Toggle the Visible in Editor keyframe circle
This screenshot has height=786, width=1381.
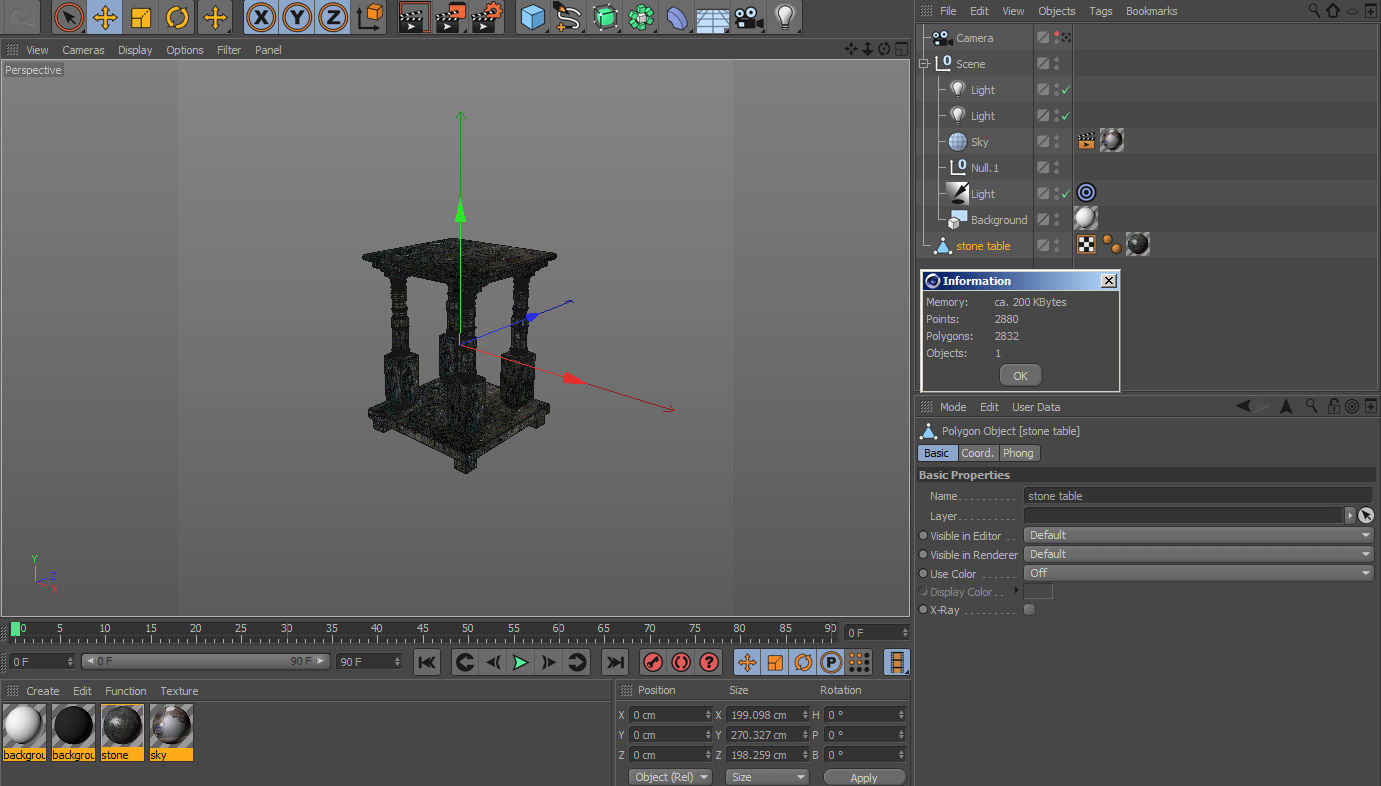[923, 536]
